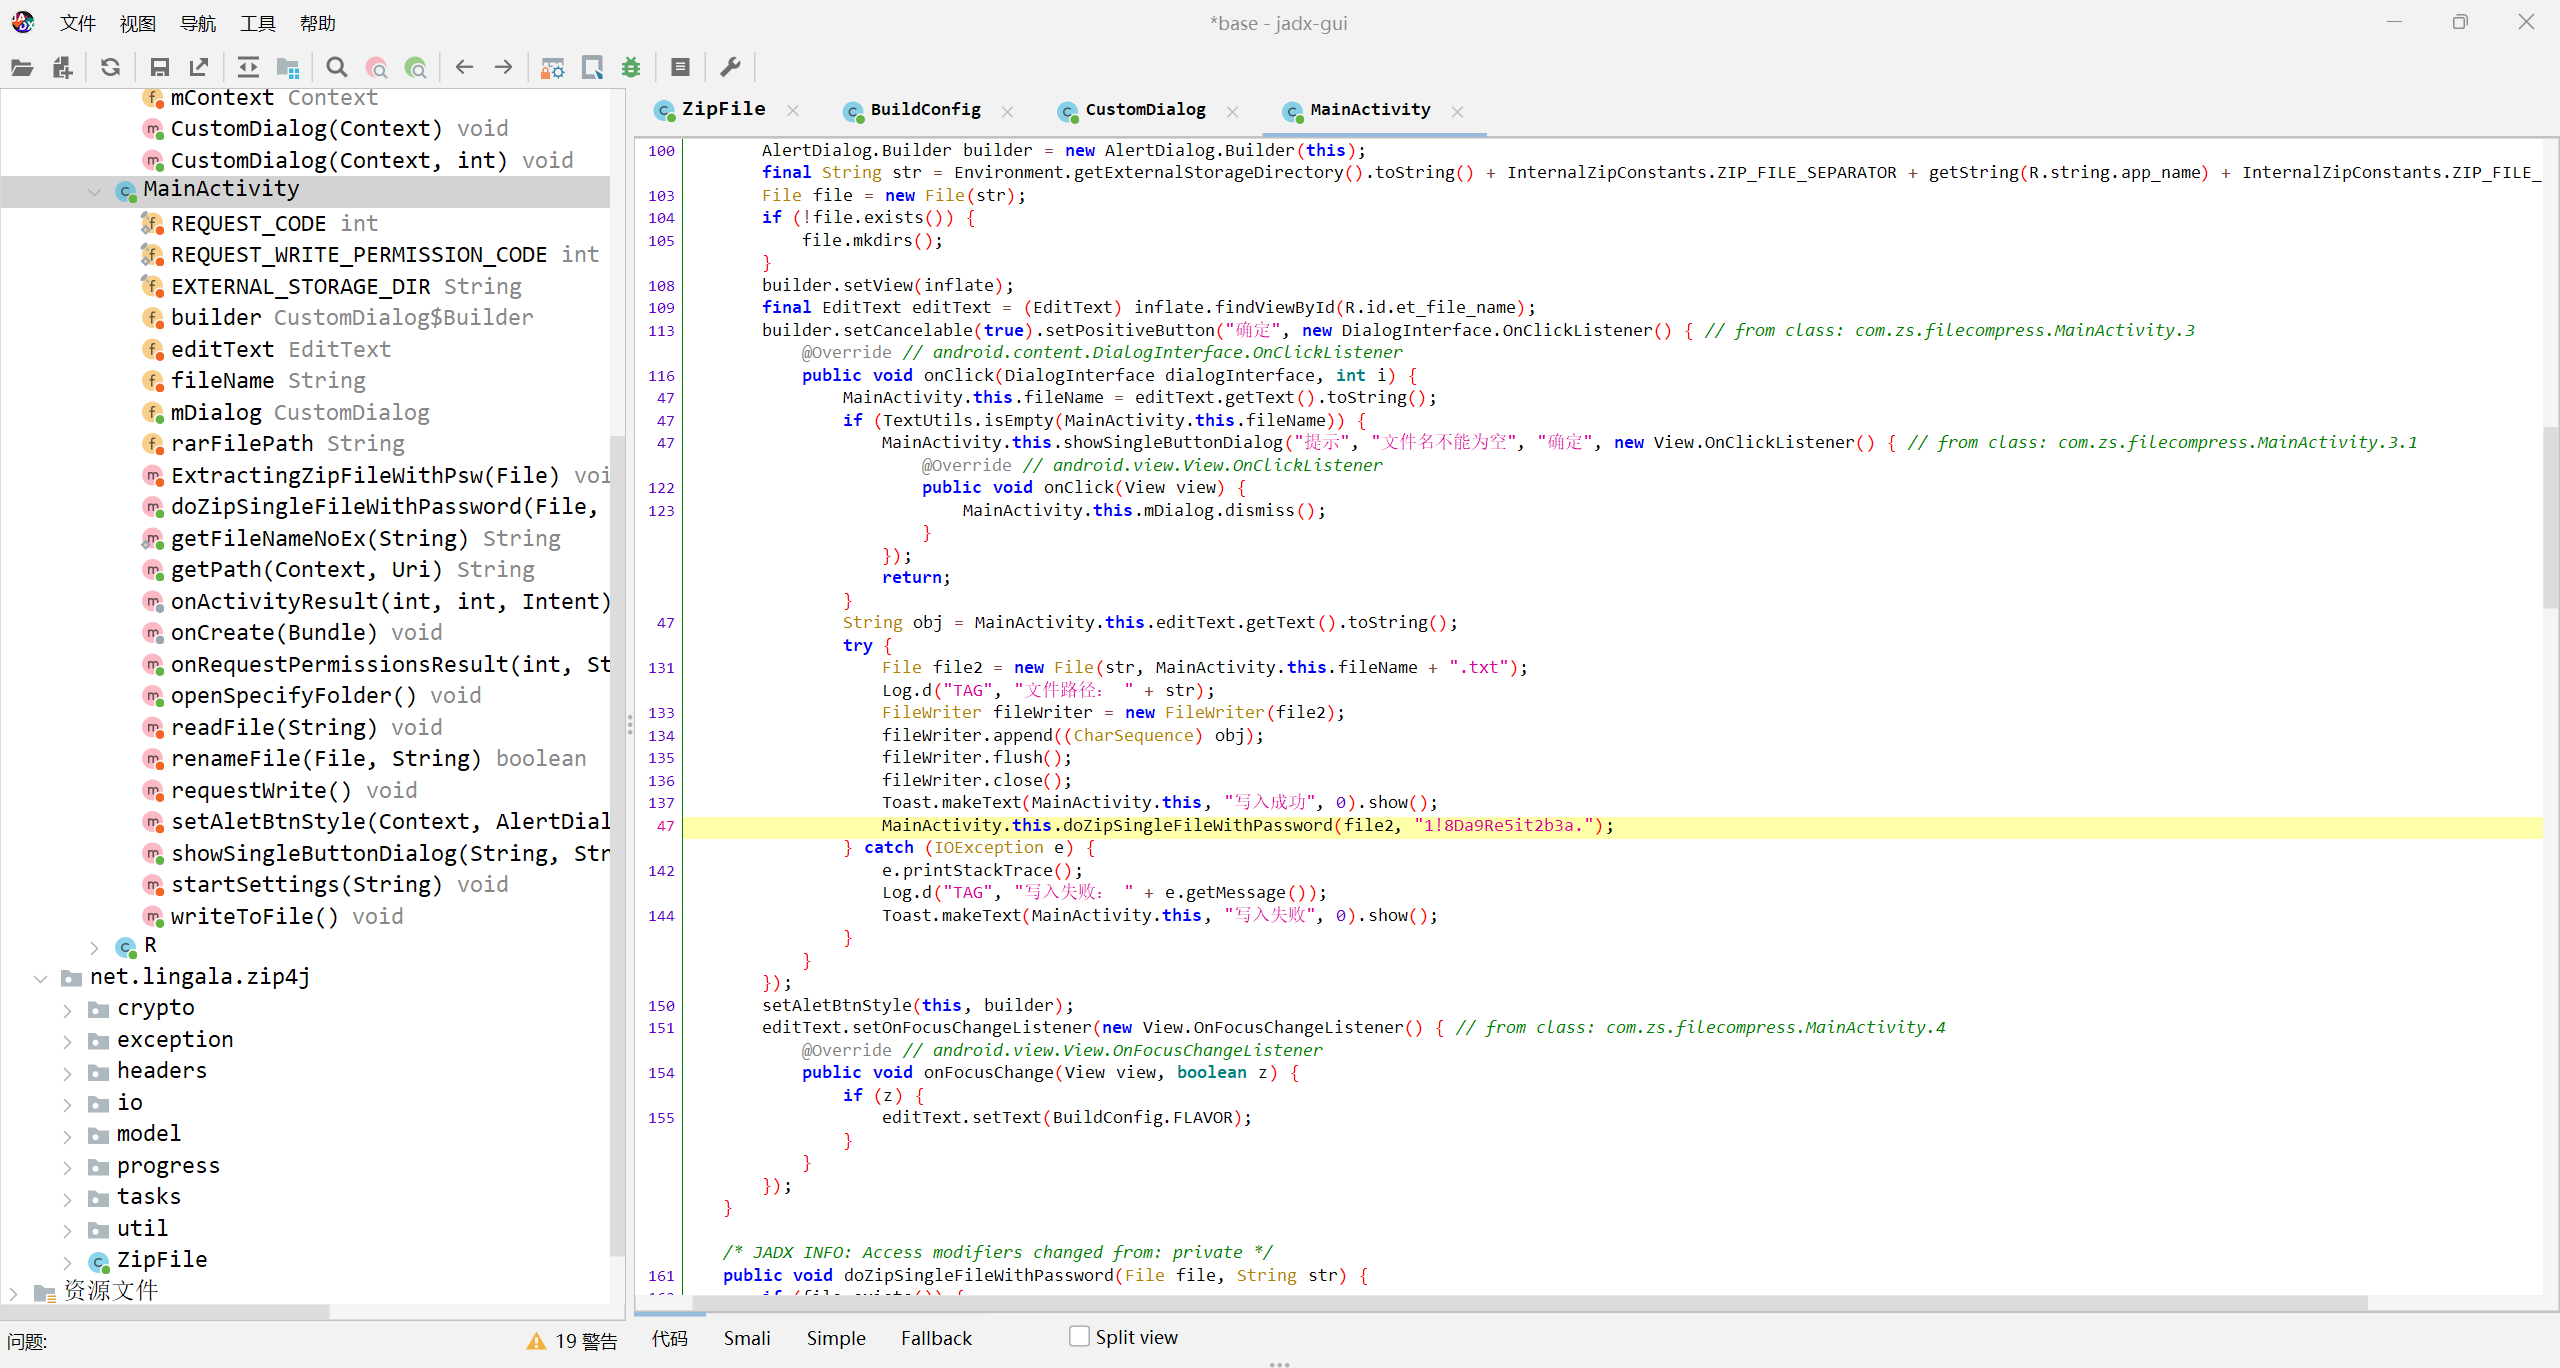Close the ZipFile tab
This screenshot has width=2560, height=1368.
click(793, 111)
